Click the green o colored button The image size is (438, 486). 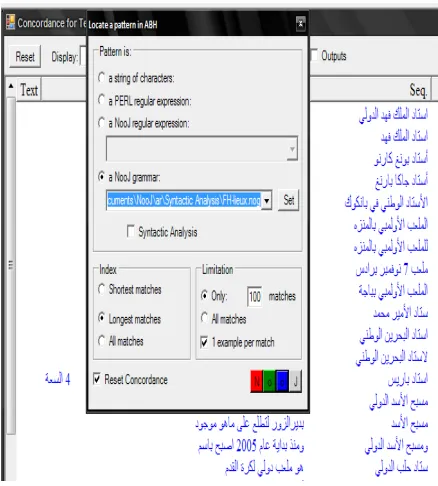tap(269, 381)
